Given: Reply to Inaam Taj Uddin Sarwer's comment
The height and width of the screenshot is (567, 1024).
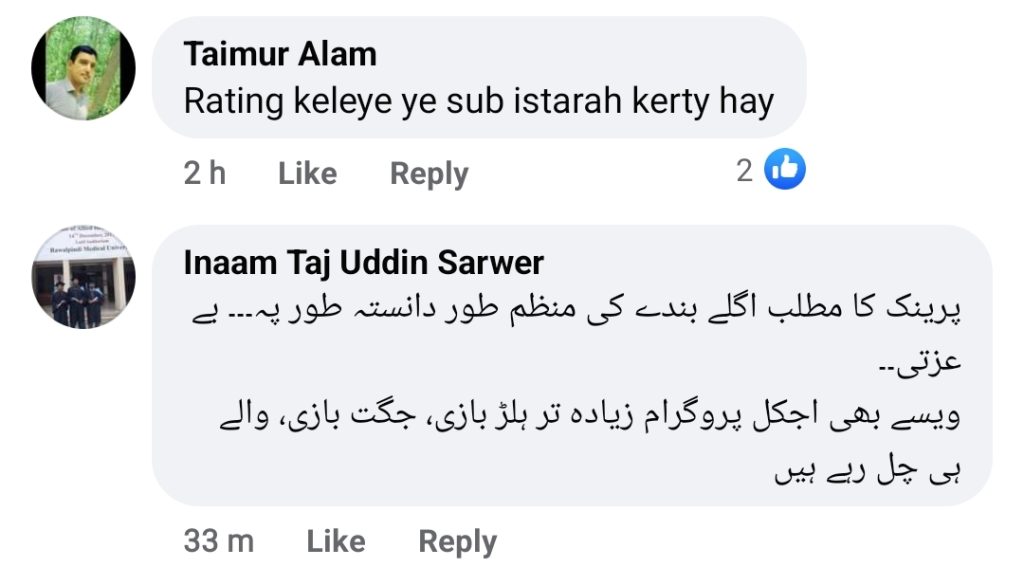Looking at the screenshot, I should click(x=458, y=542).
